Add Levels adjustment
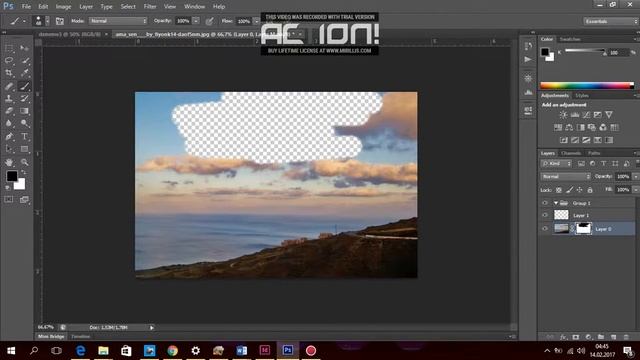Image resolution: width=640 pixels, height=360 pixels. pyautogui.click(x=575, y=115)
